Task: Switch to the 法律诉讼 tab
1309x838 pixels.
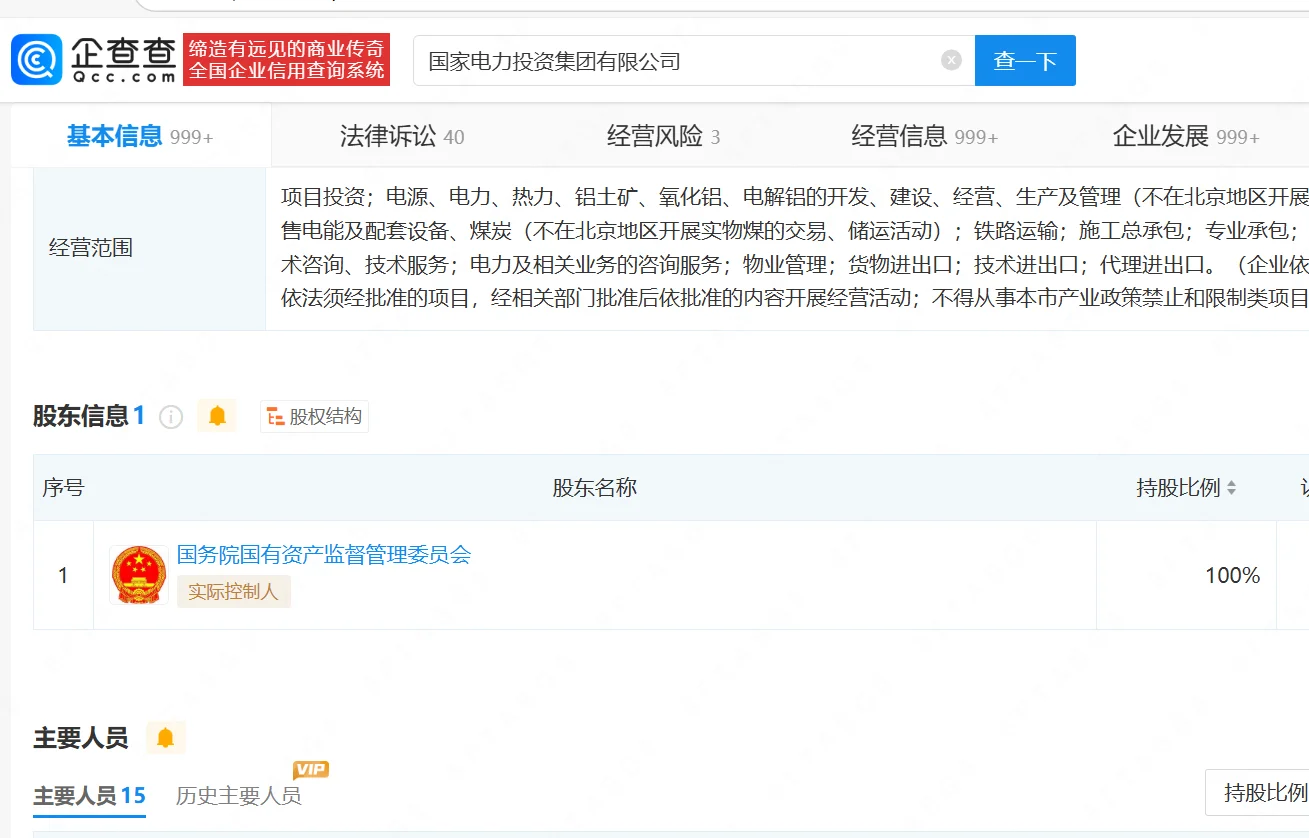Action: 402,136
